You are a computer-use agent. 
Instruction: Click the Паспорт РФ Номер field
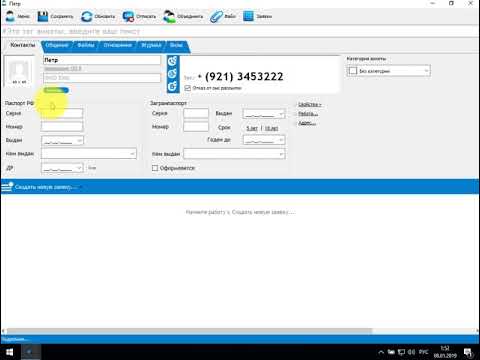click(62, 126)
